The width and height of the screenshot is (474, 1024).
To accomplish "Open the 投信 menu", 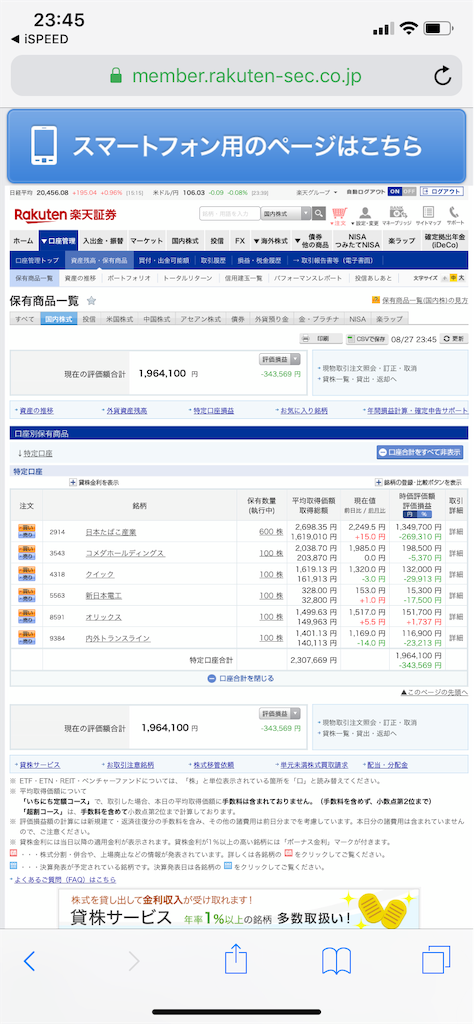I will point(217,240).
